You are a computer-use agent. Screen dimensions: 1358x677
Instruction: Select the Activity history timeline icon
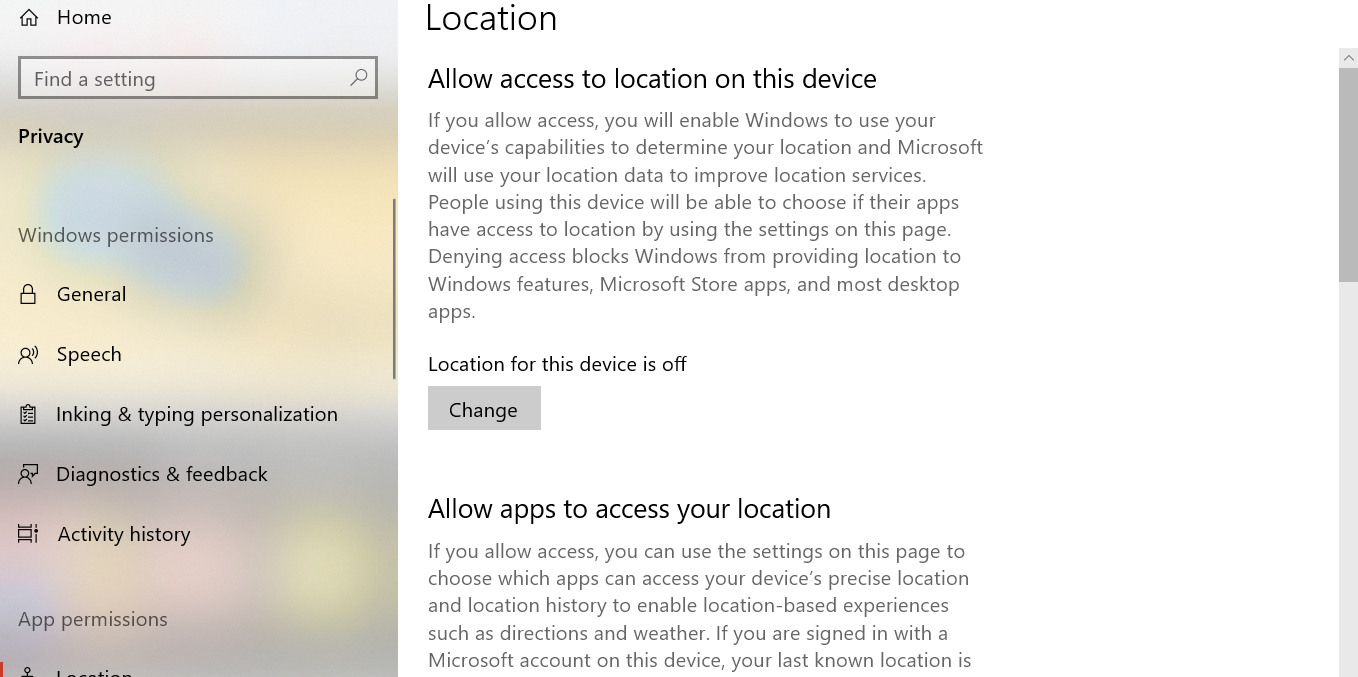(x=28, y=534)
